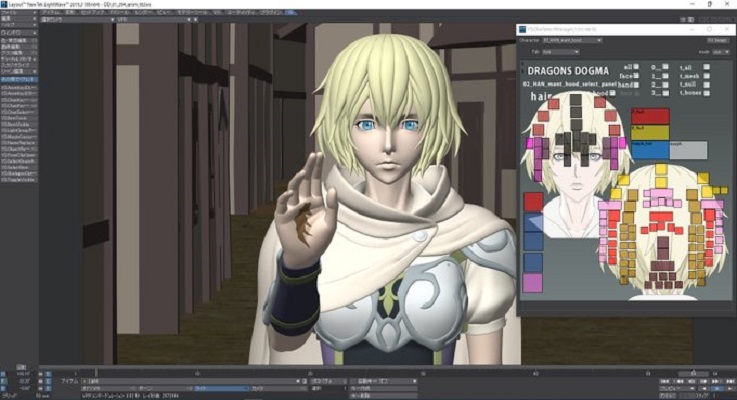Toggle the 'hand' checkbox
Image resolution: width=737 pixels, height=400 pixels.
(x=636, y=85)
